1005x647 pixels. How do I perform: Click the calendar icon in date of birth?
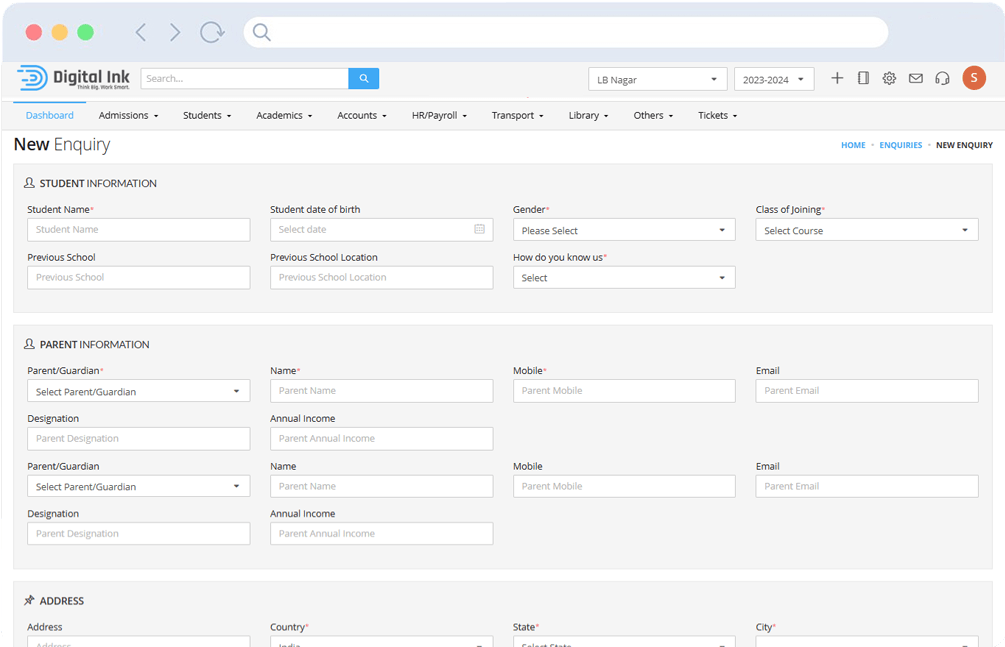[x=479, y=230]
